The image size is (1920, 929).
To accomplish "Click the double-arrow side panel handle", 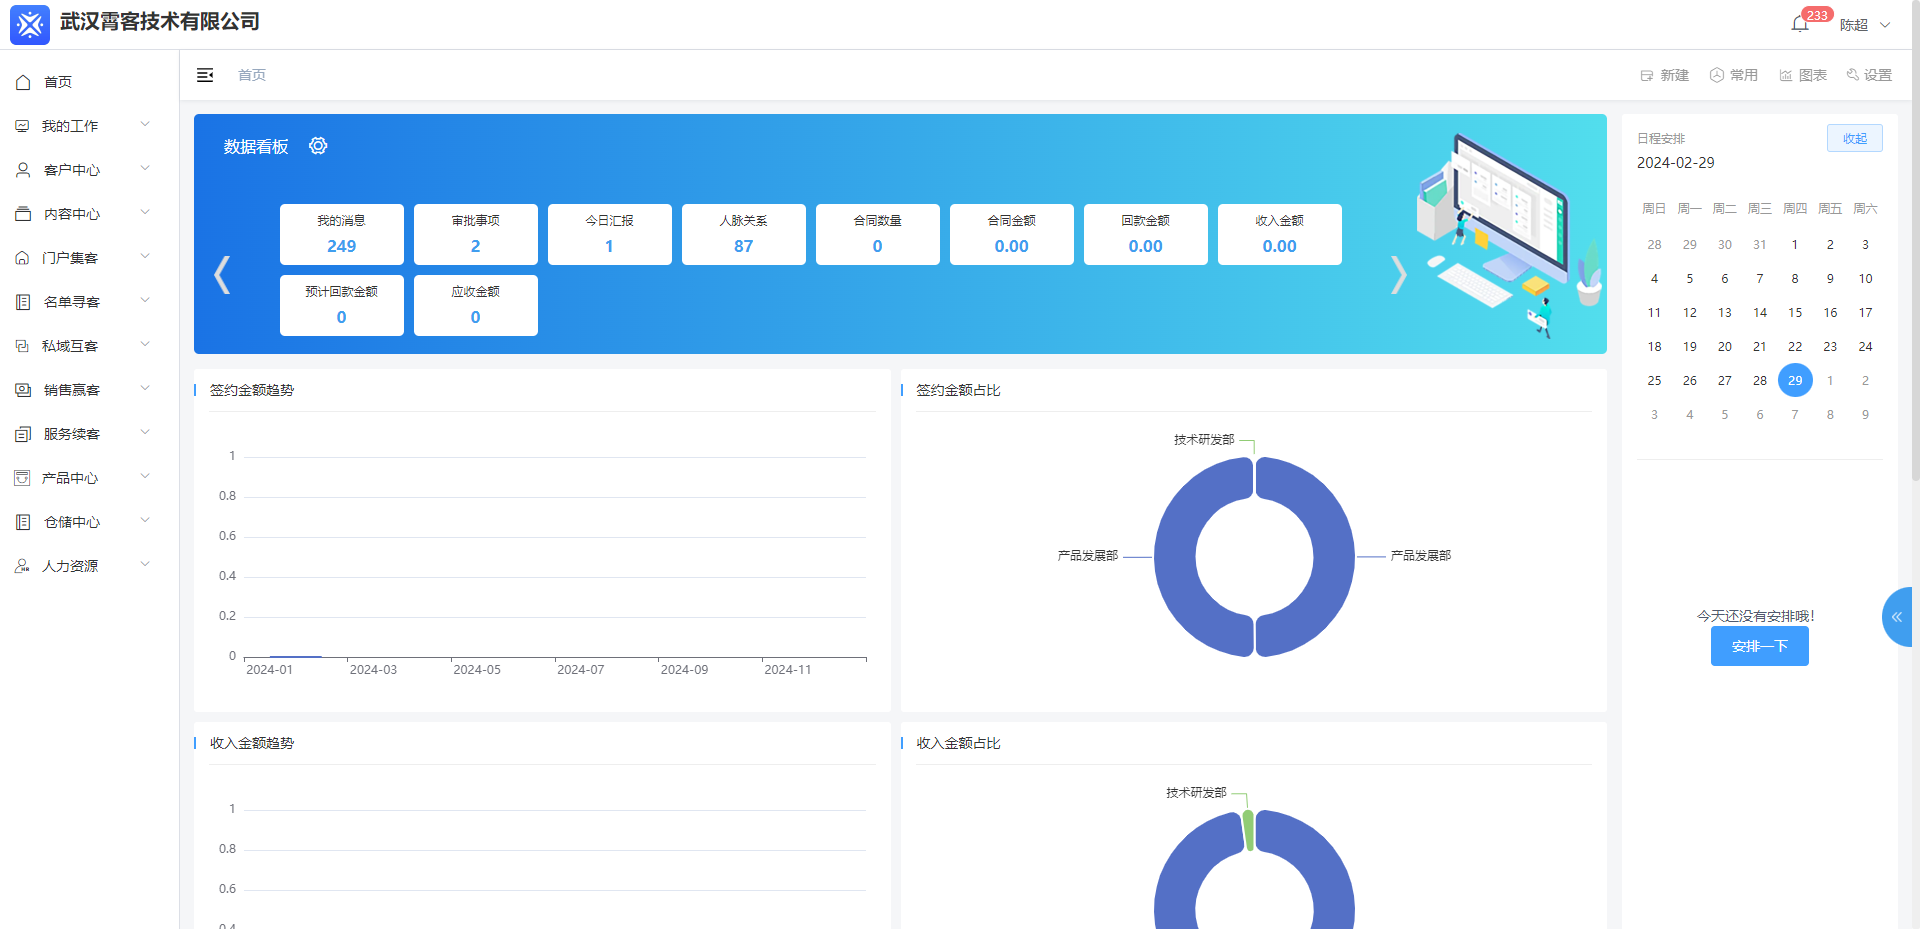I will (1897, 617).
